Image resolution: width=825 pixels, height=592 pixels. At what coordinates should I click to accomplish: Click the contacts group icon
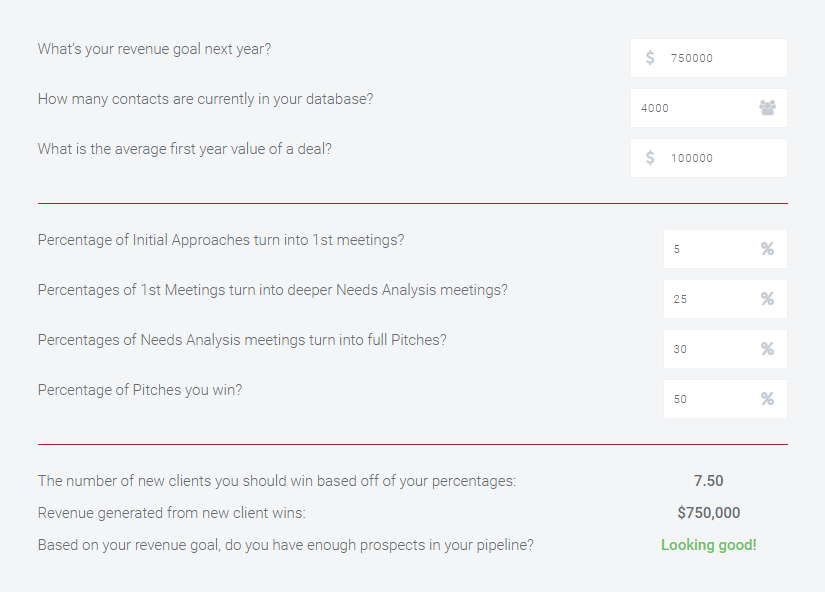767,108
